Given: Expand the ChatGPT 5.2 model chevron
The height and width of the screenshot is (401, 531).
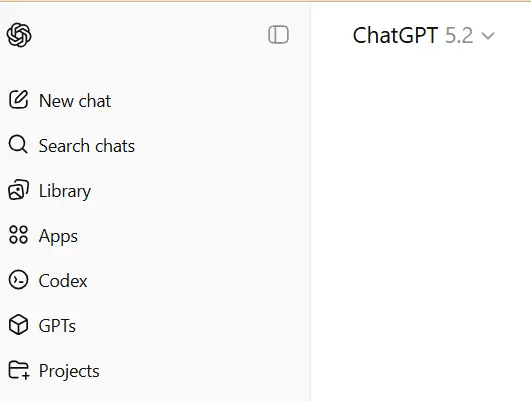Looking at the screenshot, I should [488, 36].
